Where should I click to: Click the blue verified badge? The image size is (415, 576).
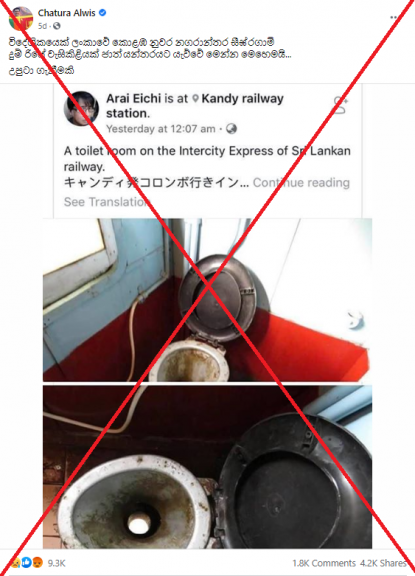102,12
